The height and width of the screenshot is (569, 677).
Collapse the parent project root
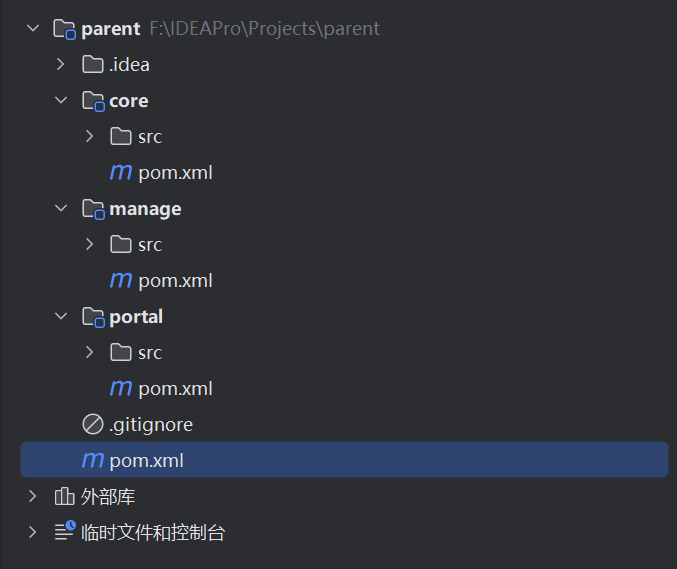tap(33, 28)
